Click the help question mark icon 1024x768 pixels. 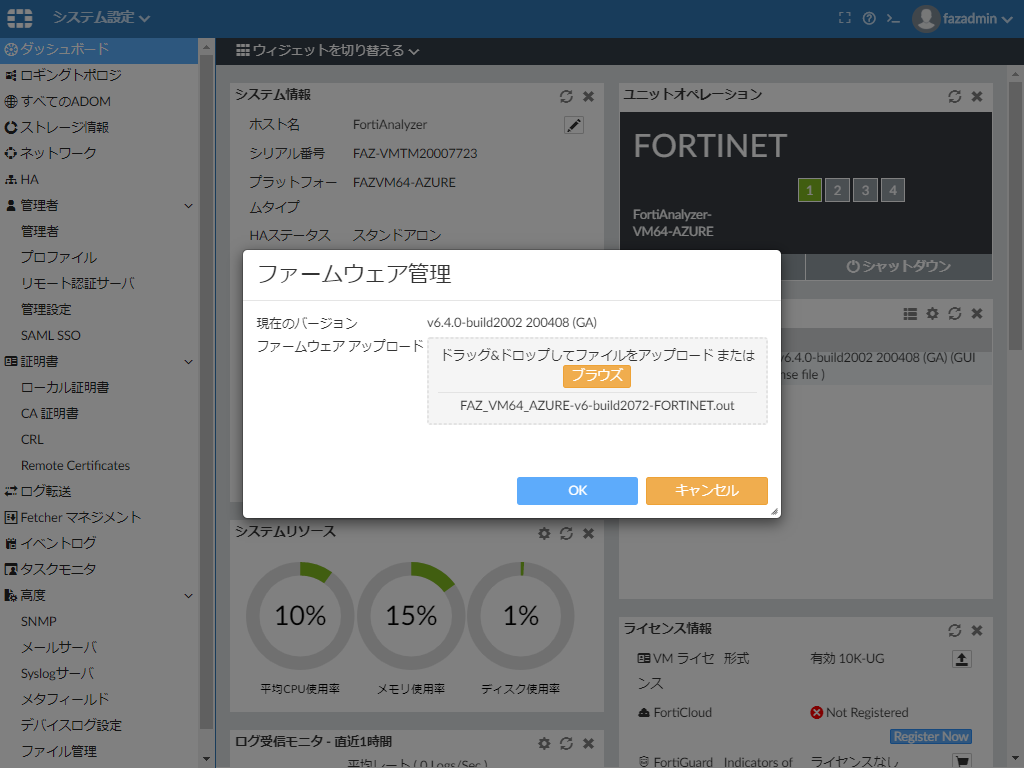tap(869, 18)
